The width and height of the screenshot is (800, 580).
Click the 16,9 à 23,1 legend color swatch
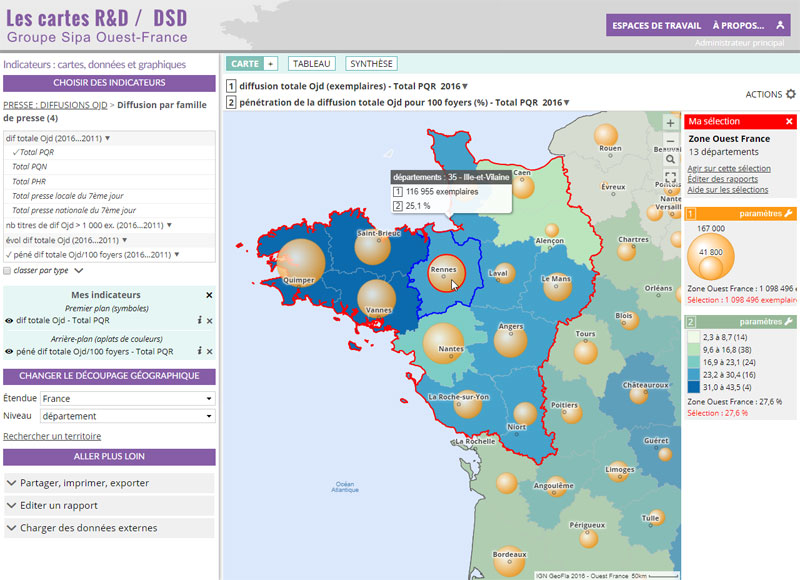(x=693, y=362)
